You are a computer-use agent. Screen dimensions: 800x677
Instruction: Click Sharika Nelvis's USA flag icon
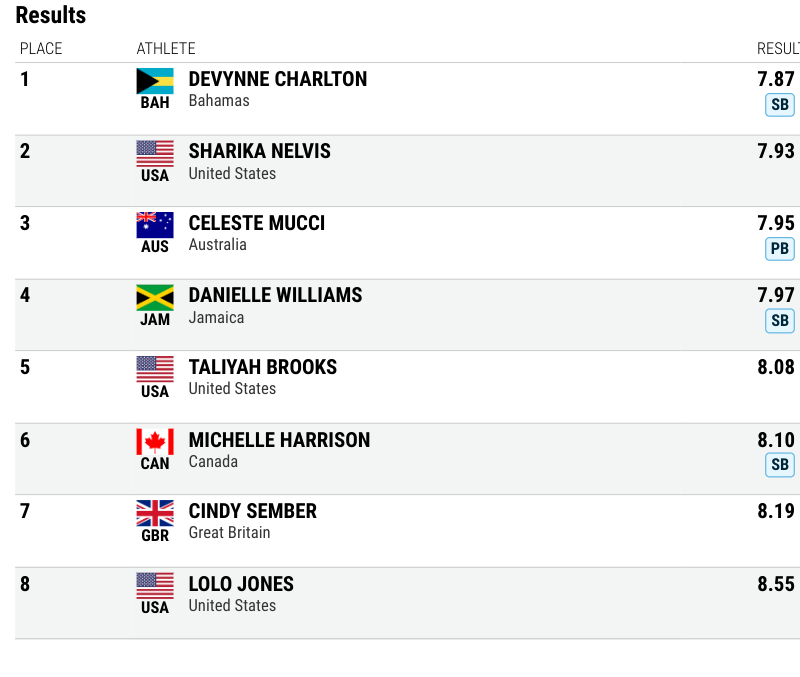(155, 154)
